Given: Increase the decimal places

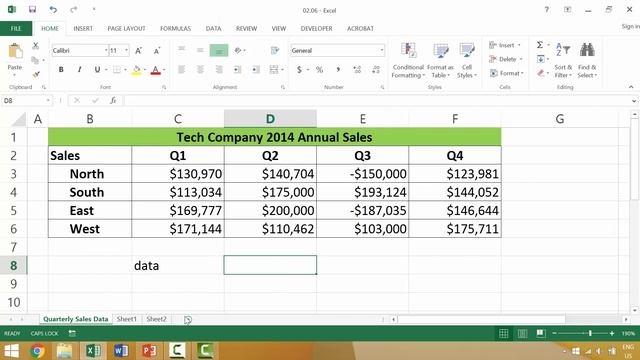Looking at the screenshot, I should (x=357, y=70).
